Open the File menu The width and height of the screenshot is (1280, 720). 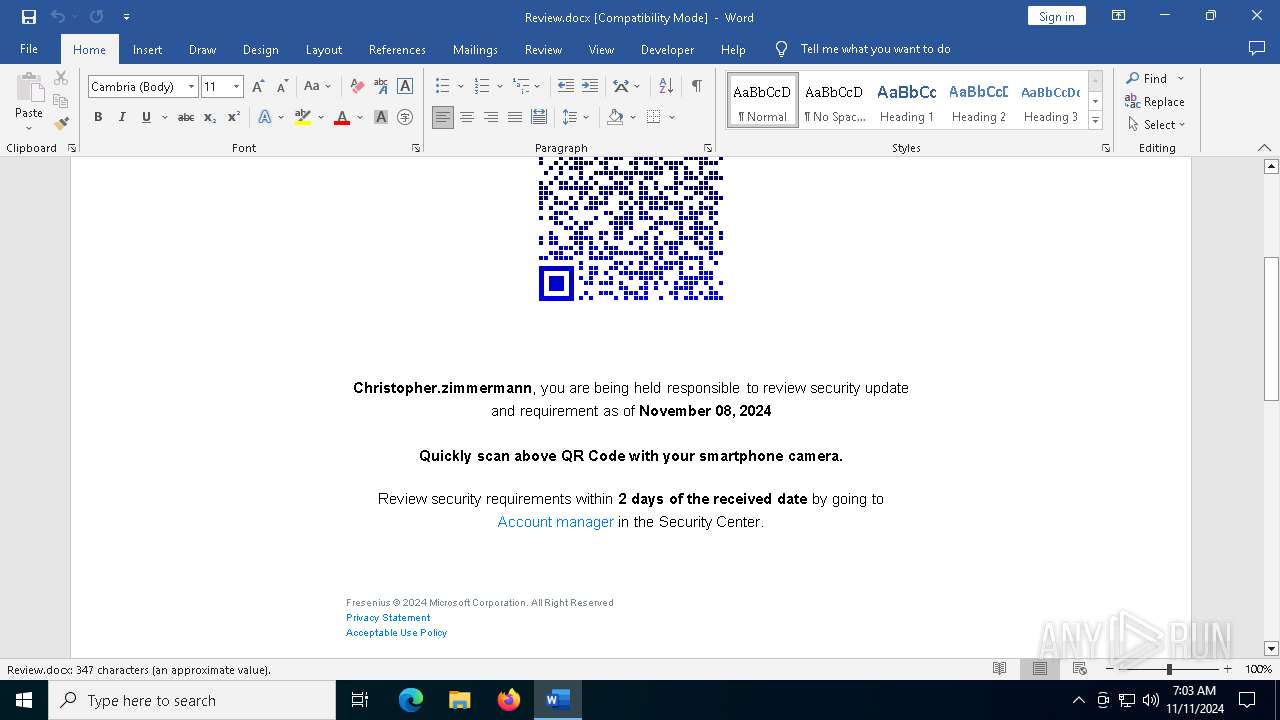tap(29, 49)
